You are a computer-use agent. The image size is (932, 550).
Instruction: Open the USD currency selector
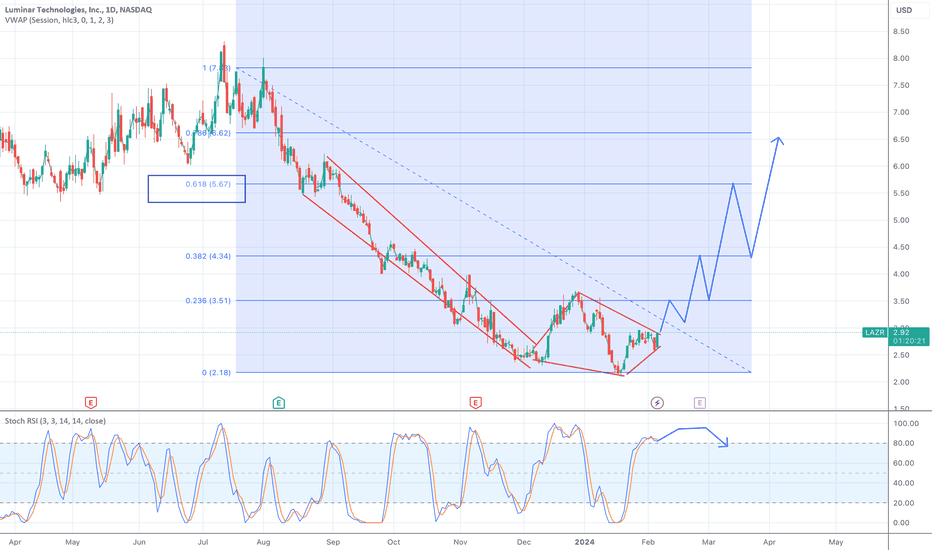[904, 10]
